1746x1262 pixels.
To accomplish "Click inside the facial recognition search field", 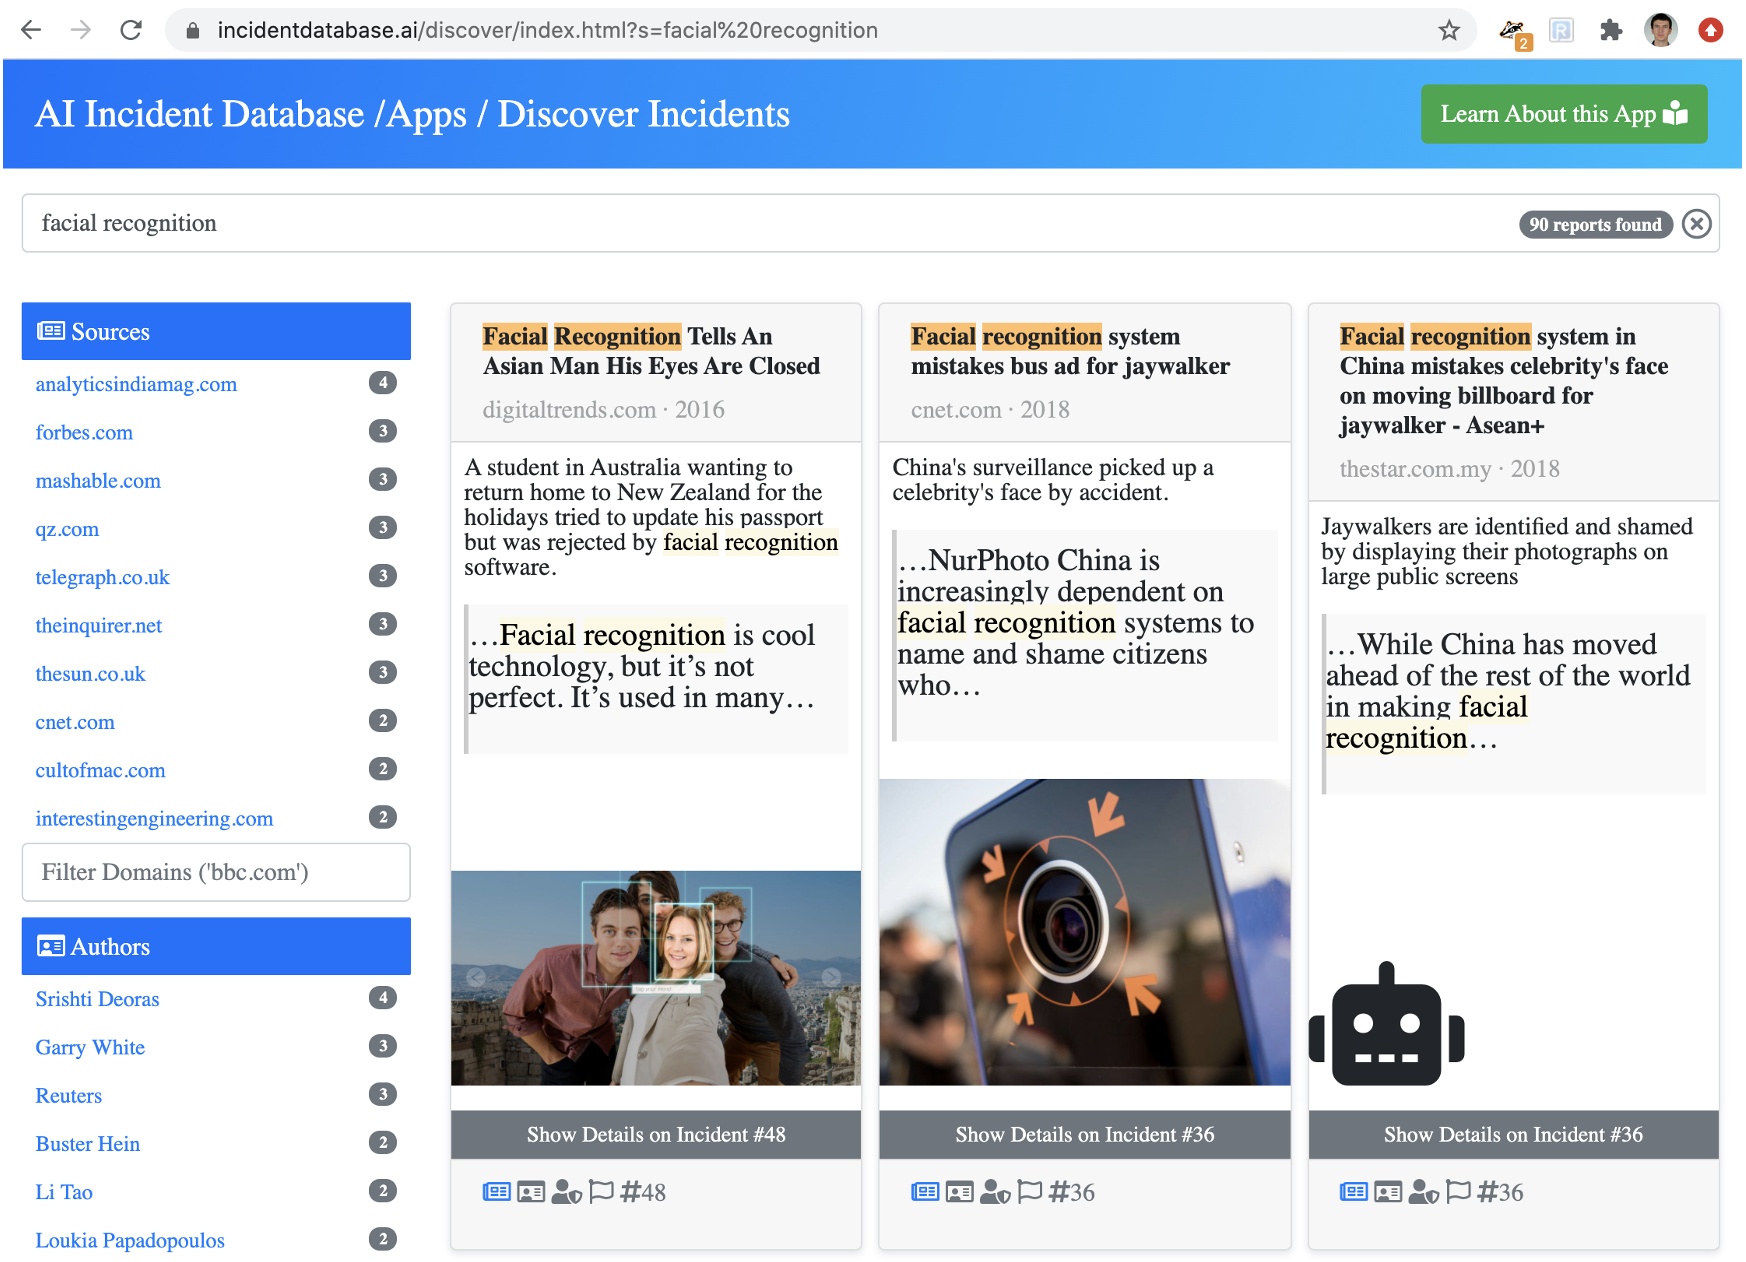I will [400, 223].
